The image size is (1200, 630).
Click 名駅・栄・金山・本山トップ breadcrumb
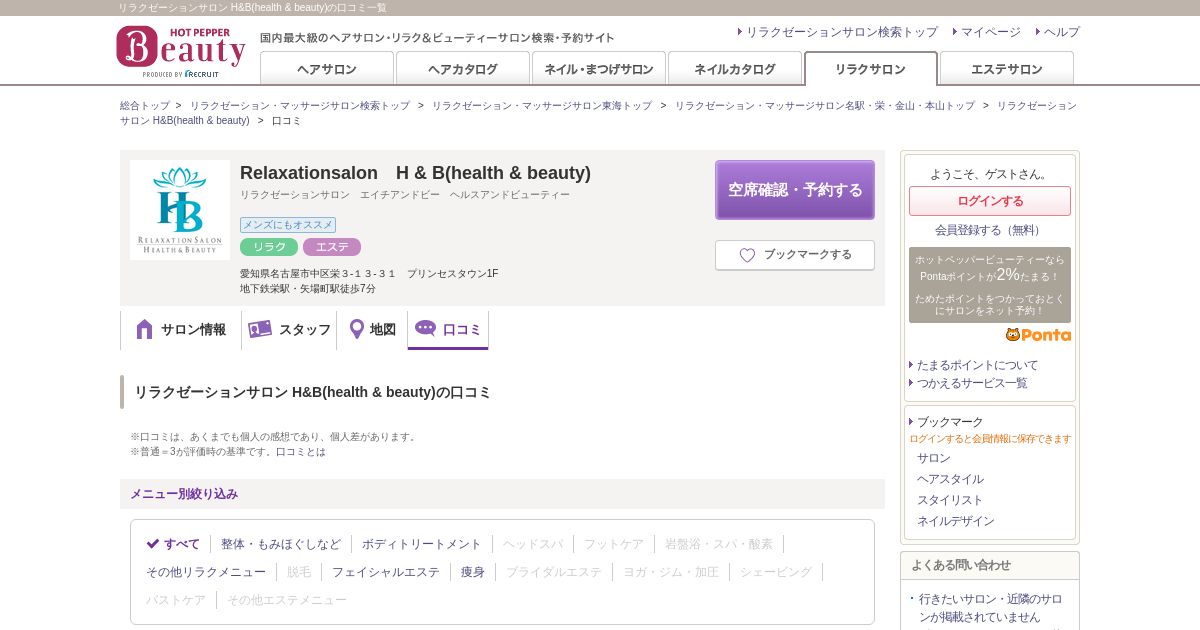(824, 105)
